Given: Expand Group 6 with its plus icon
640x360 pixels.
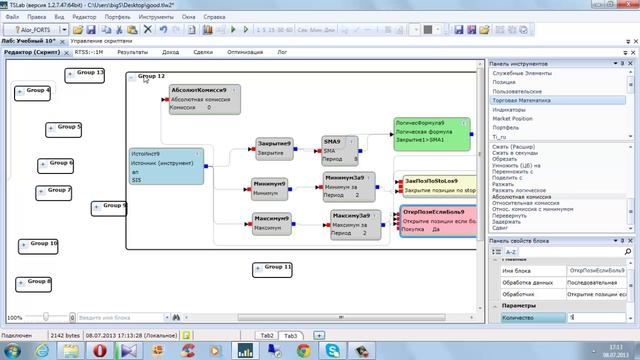Looking at the screenshot, I should [x=42, y=164].
